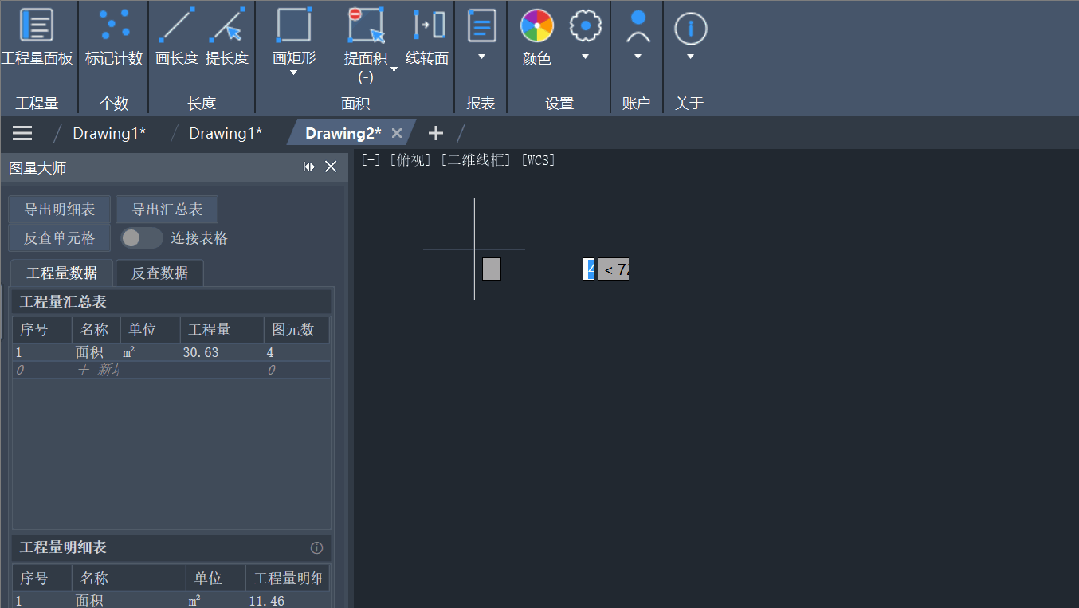This screenshot has width=1079, height=608.
Task: Close the 图量大师 panel
Action: (331, 167)
